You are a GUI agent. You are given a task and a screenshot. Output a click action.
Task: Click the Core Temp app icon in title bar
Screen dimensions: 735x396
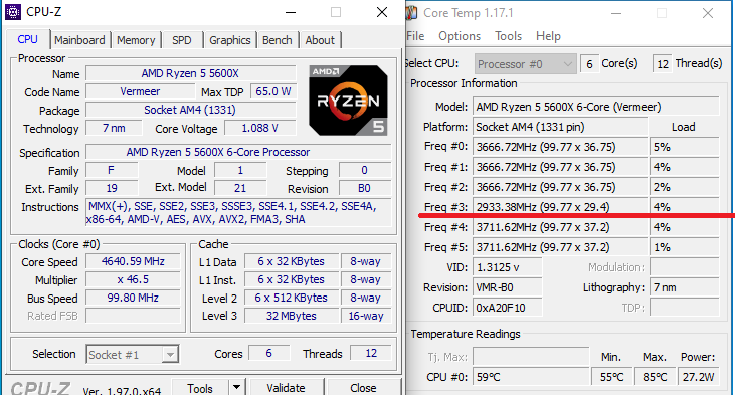(411, 13)
